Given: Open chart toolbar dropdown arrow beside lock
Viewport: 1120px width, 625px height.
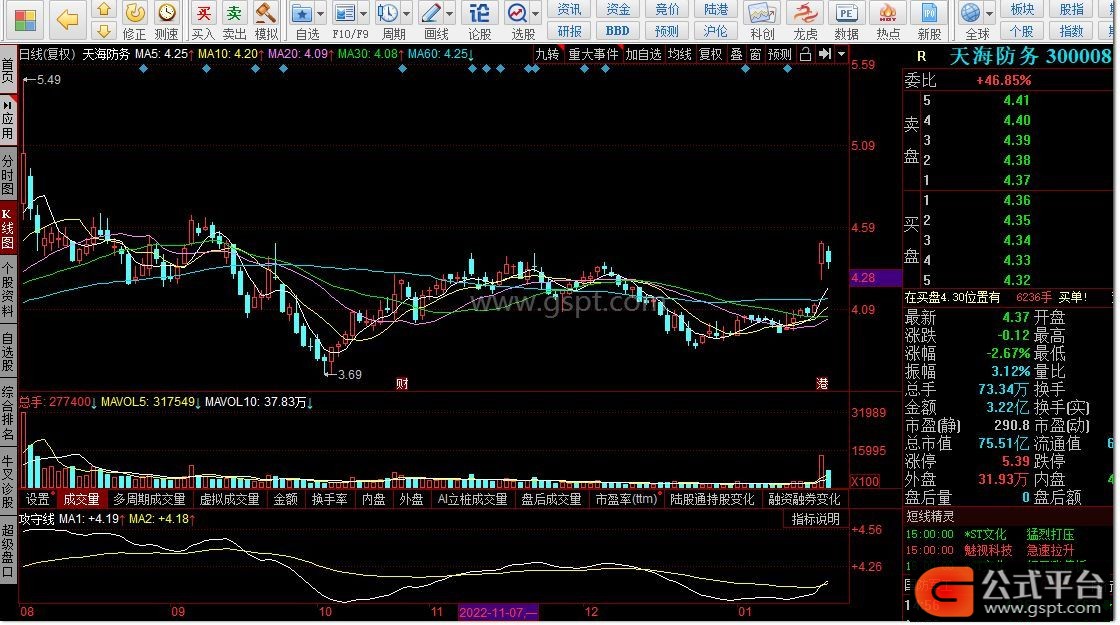Looking at the screenshot, I should coord(841,54).
